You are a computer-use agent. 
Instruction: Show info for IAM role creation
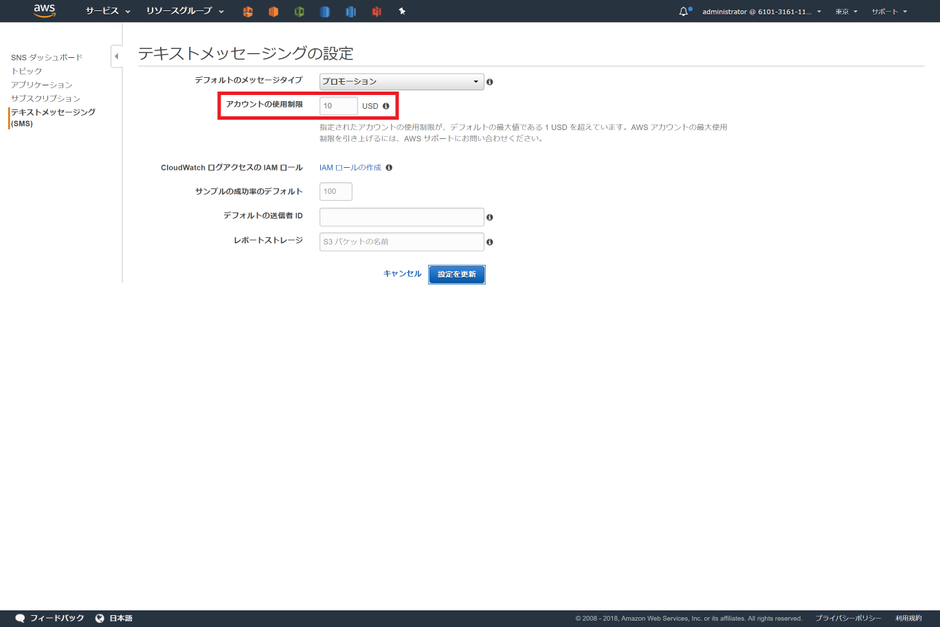(389, 168)
